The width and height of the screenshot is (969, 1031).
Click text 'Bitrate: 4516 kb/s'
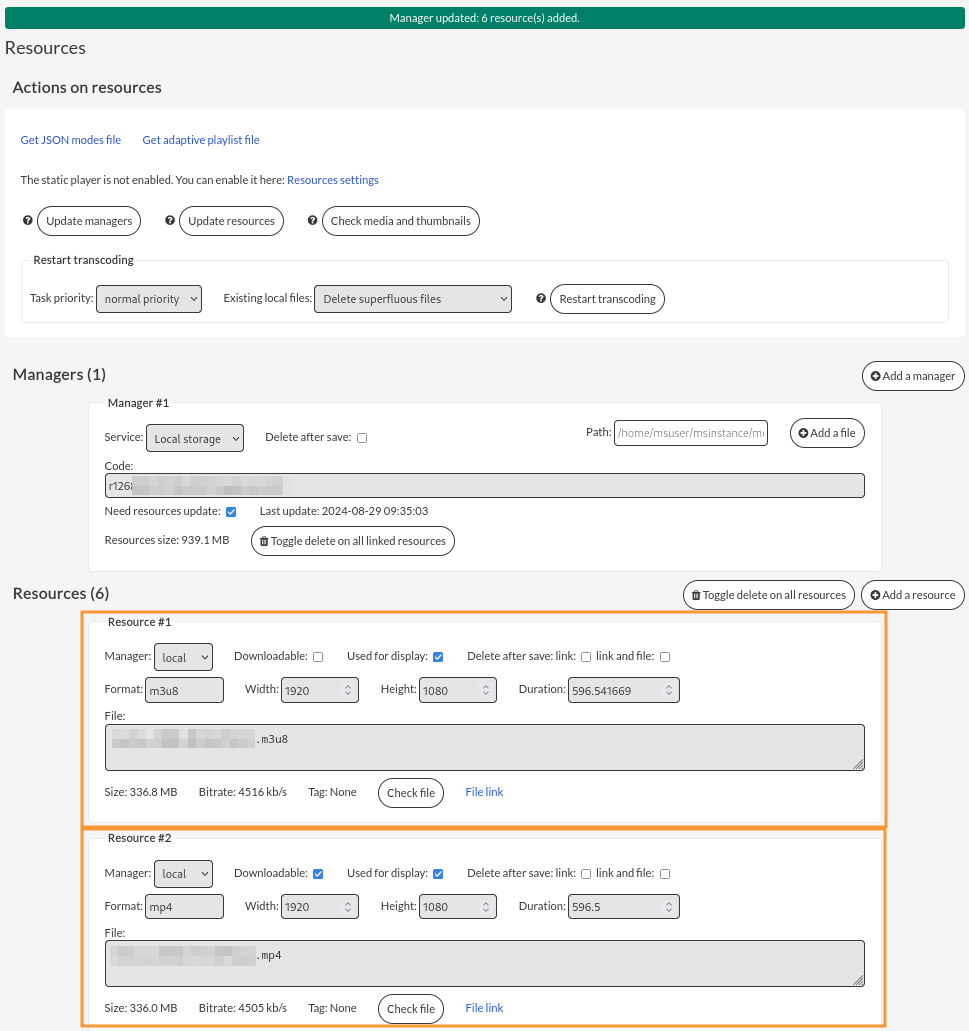coord(243,792)
